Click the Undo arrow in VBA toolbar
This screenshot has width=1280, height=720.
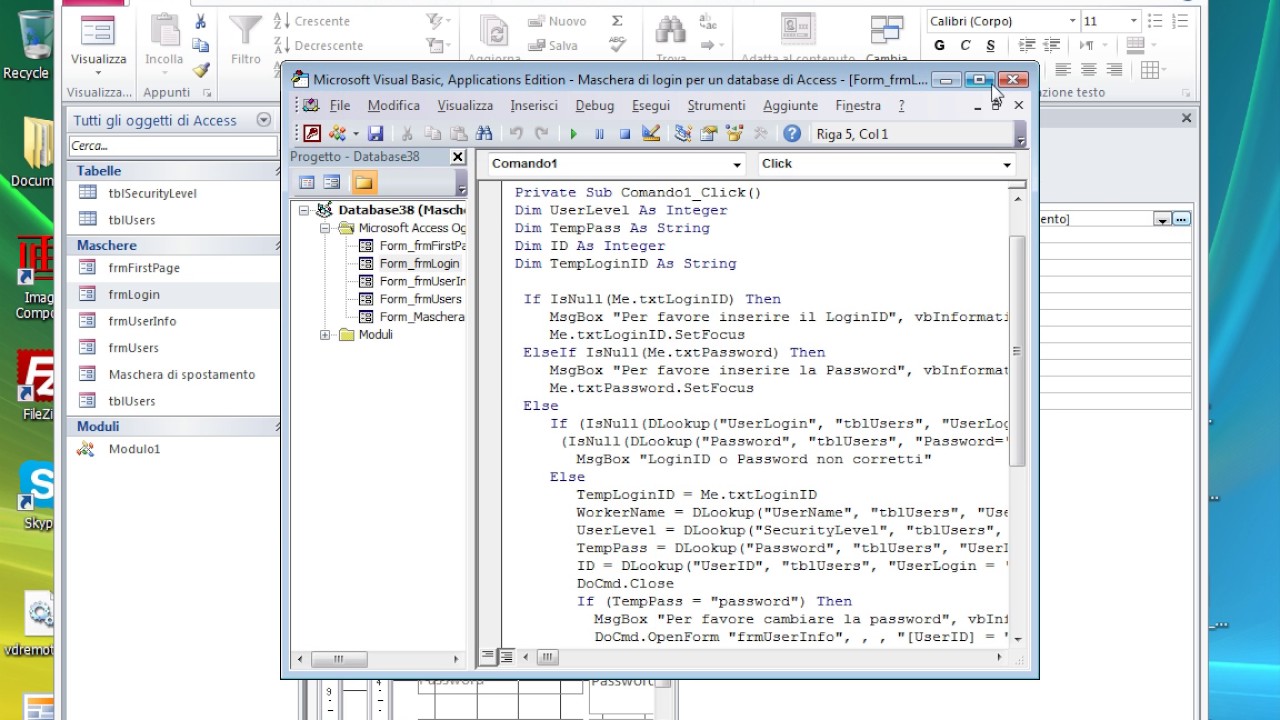click(516, 133)
